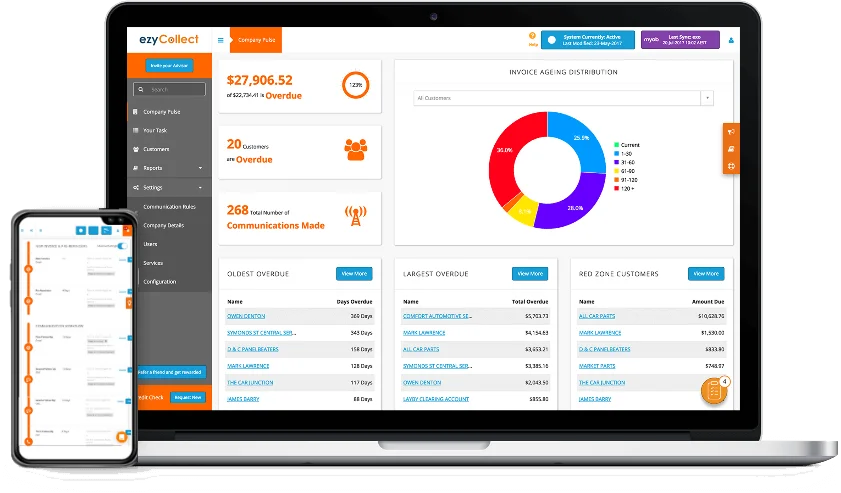Image resolution: width=841 pixels, height=493 pixels.
Task: Click the Customers sidebar people icon
Action: [x=136, y=149]
